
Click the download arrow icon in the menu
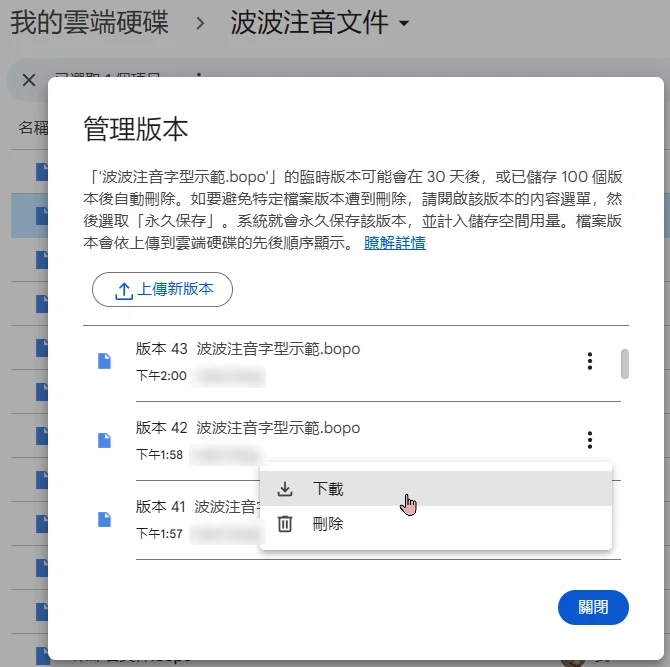click(285, 489)
